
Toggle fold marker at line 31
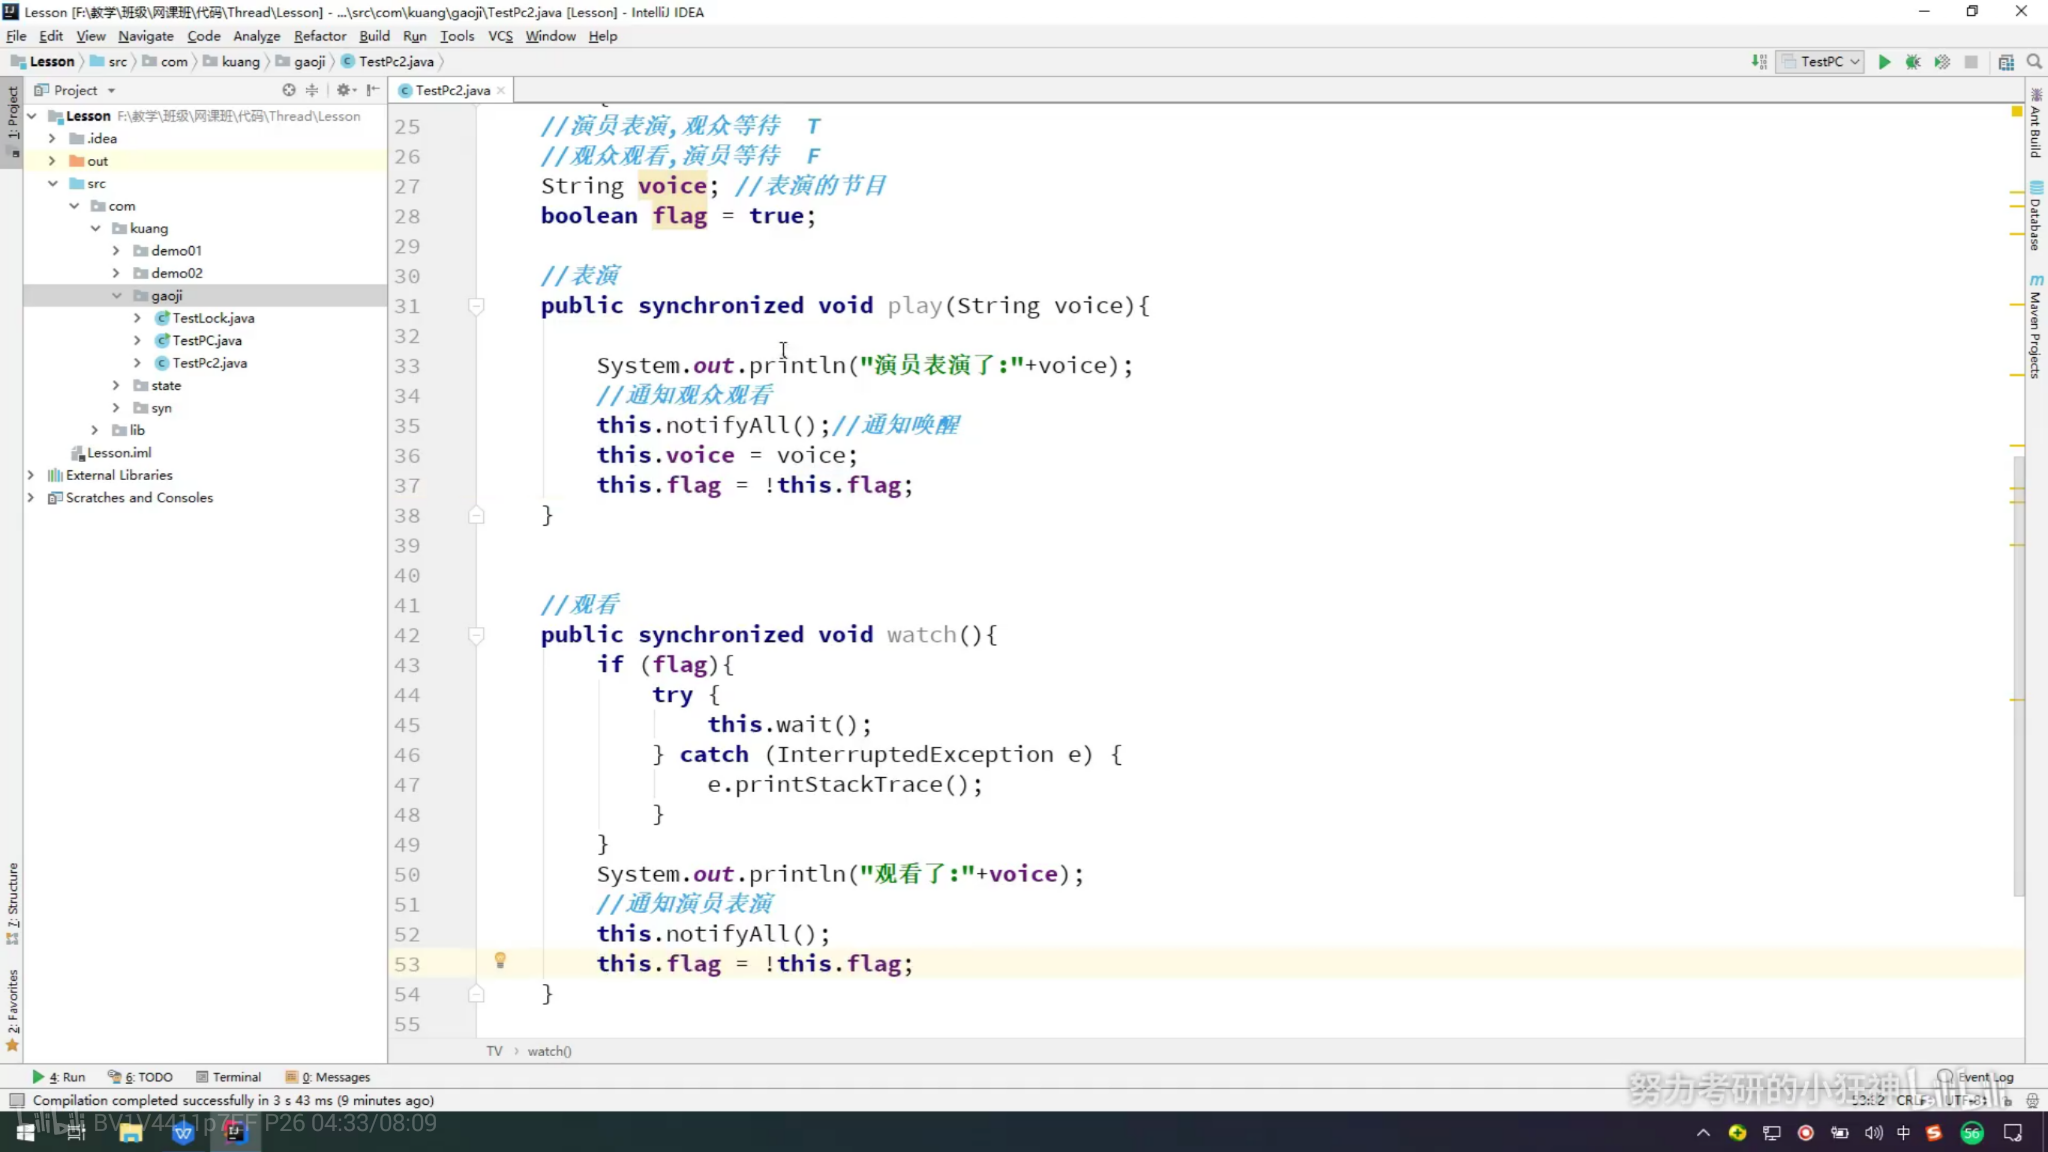pyautogui.click(x=477, y=306)
